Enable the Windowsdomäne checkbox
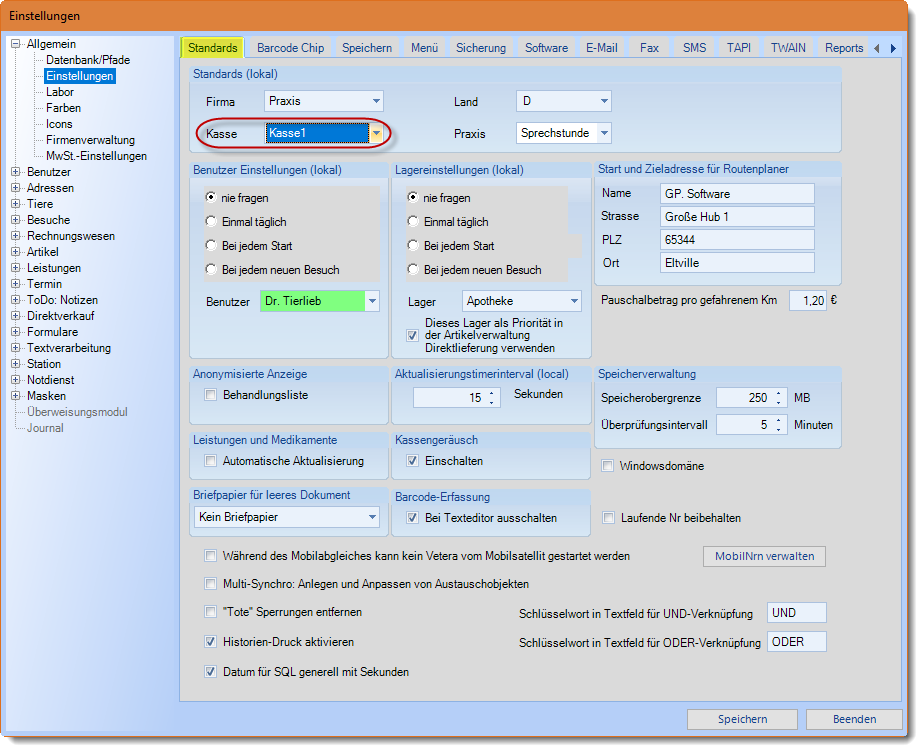 coord(609,466)
